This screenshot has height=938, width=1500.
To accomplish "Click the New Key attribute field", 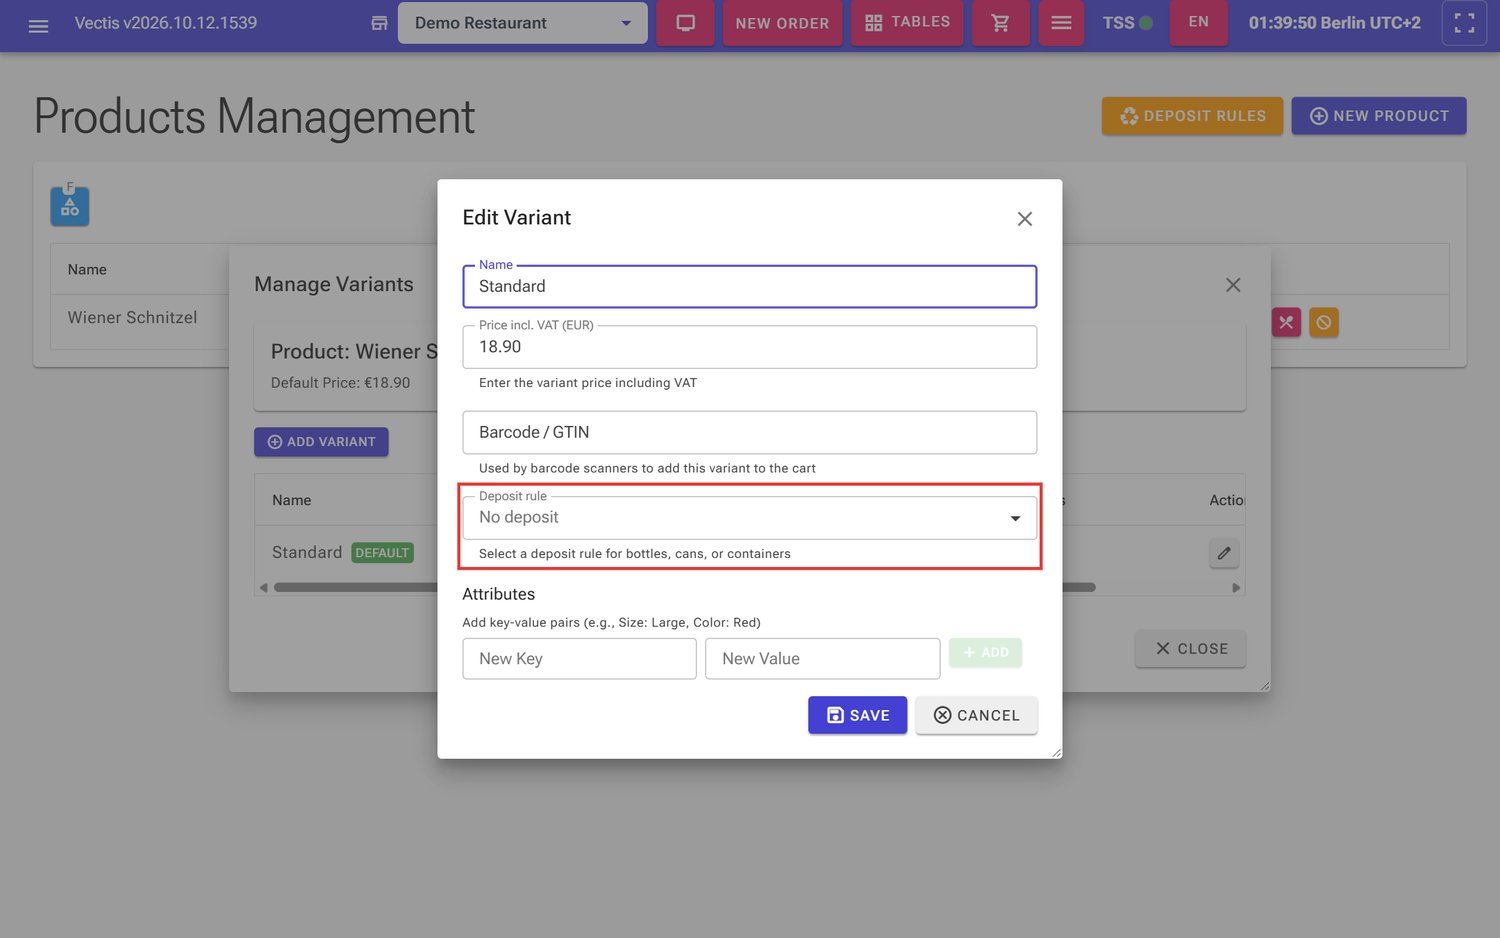I will (x=579, y=659).
